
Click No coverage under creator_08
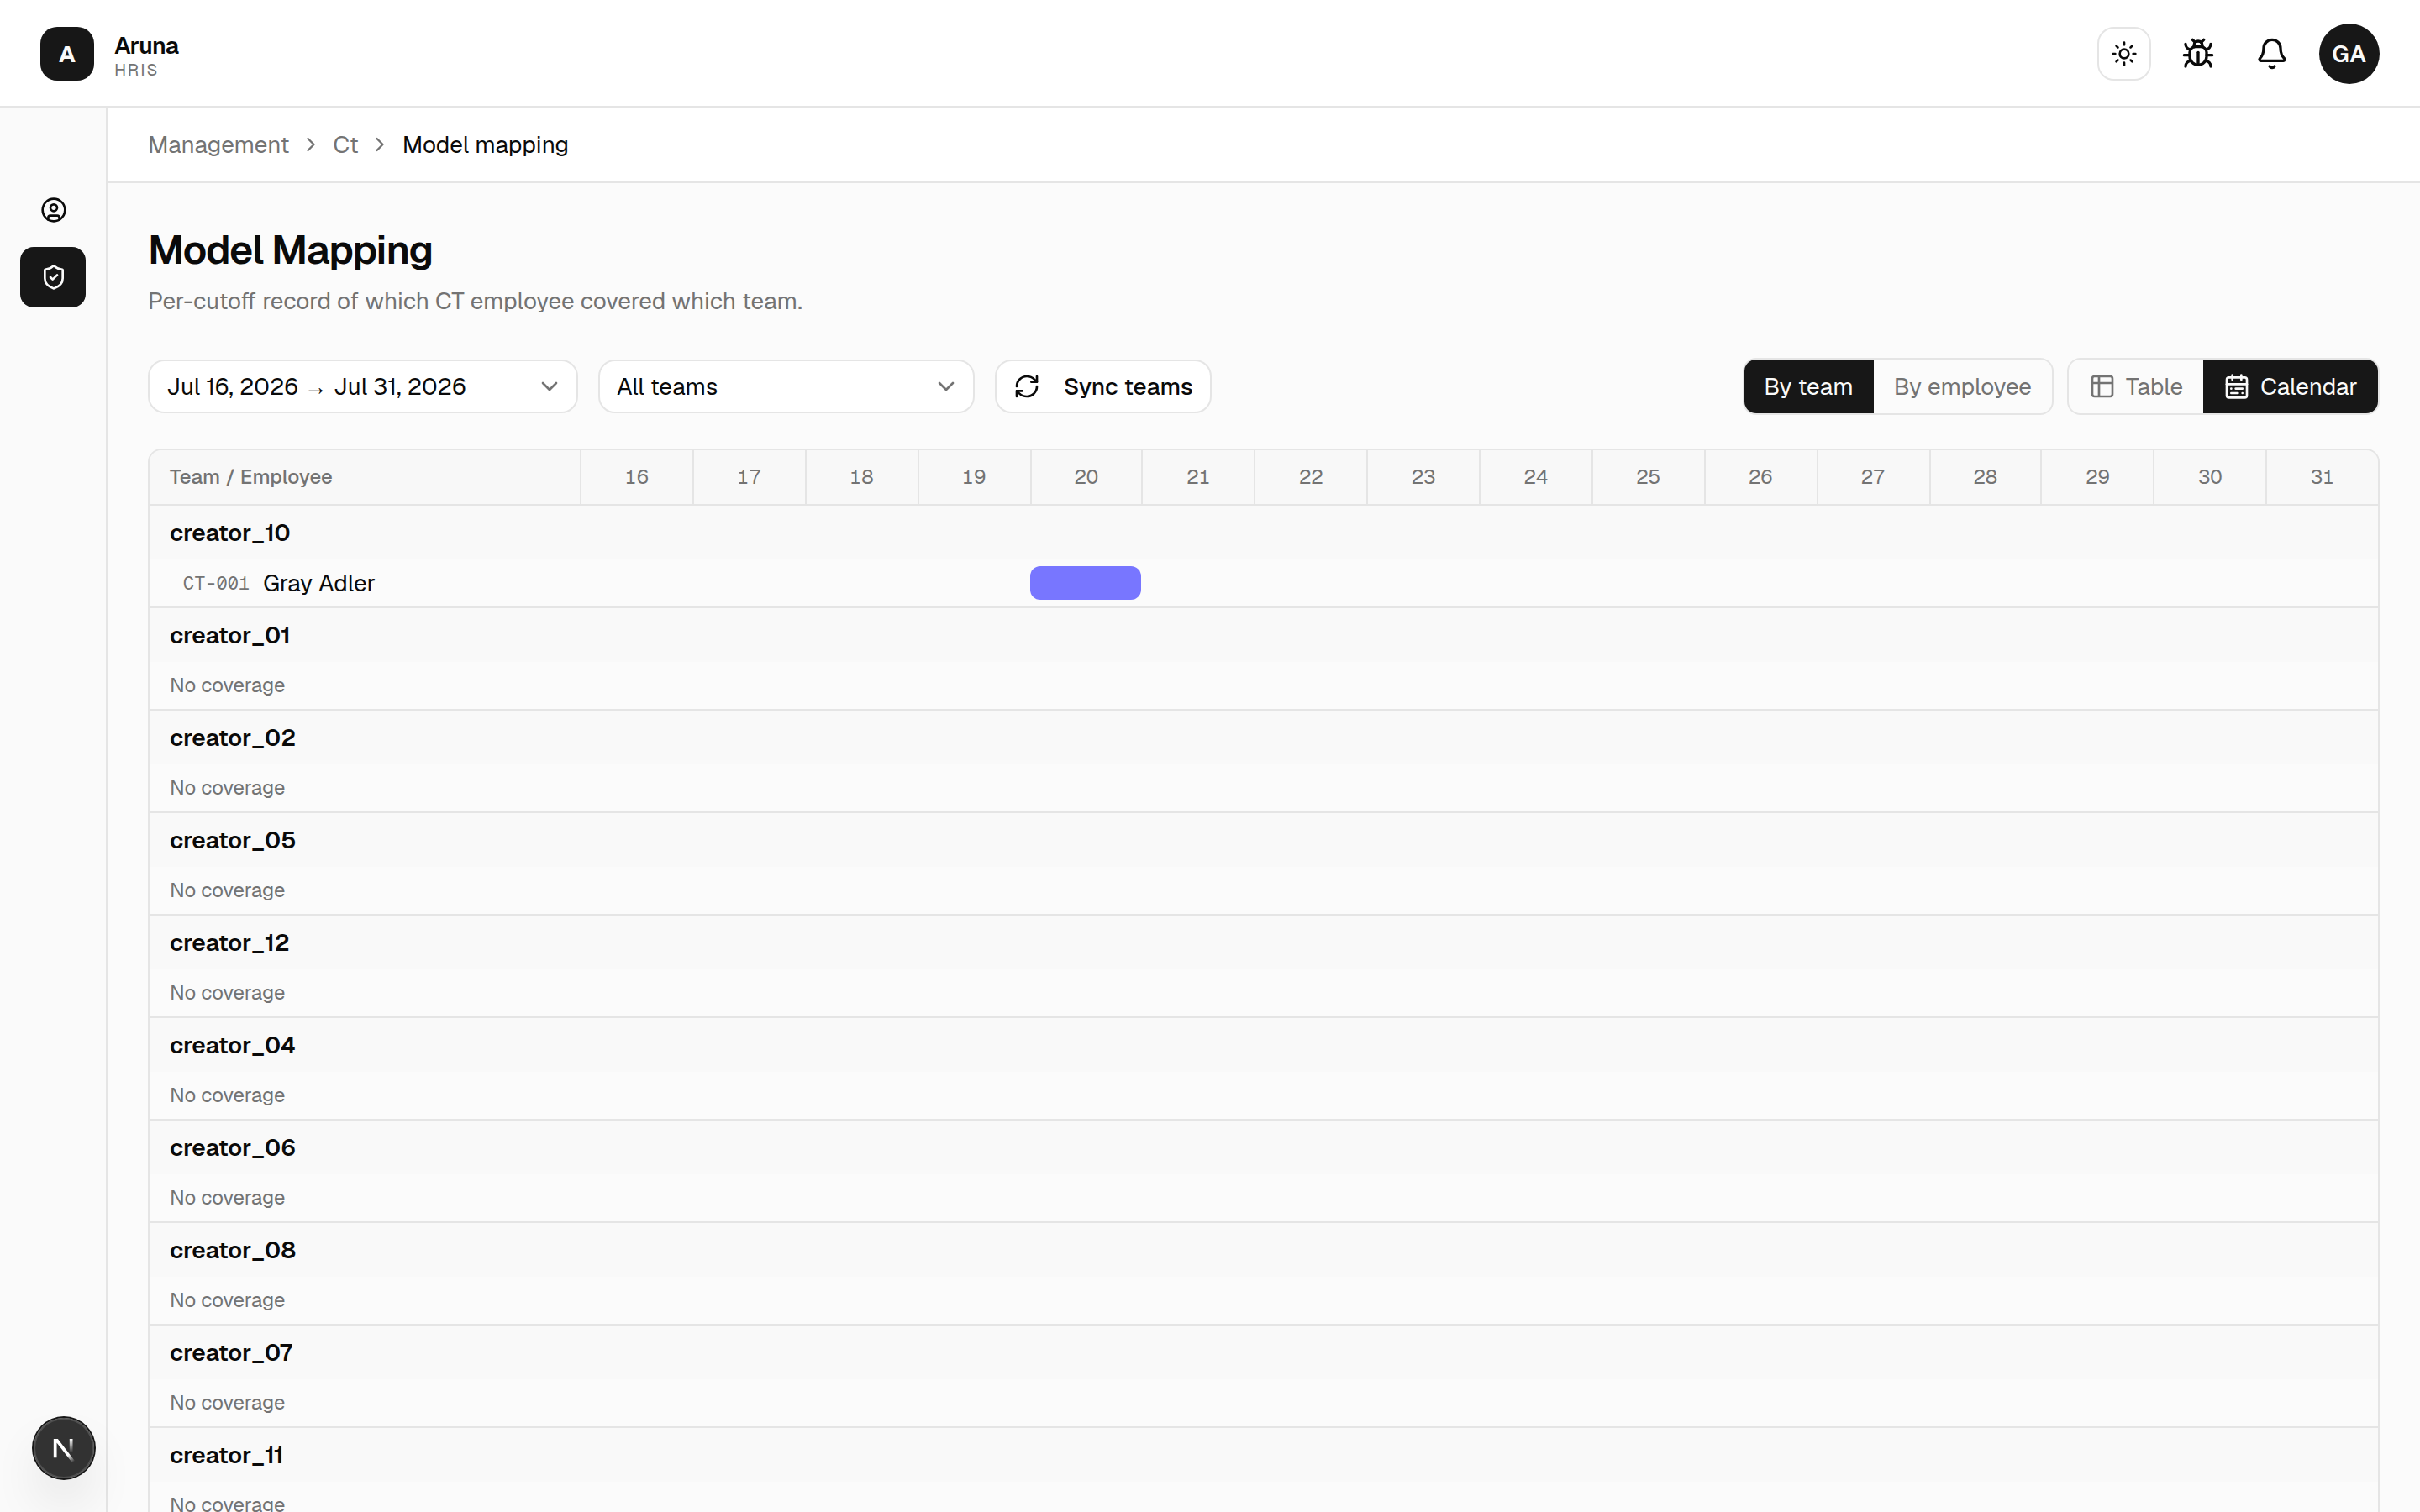coord(227,1301)
